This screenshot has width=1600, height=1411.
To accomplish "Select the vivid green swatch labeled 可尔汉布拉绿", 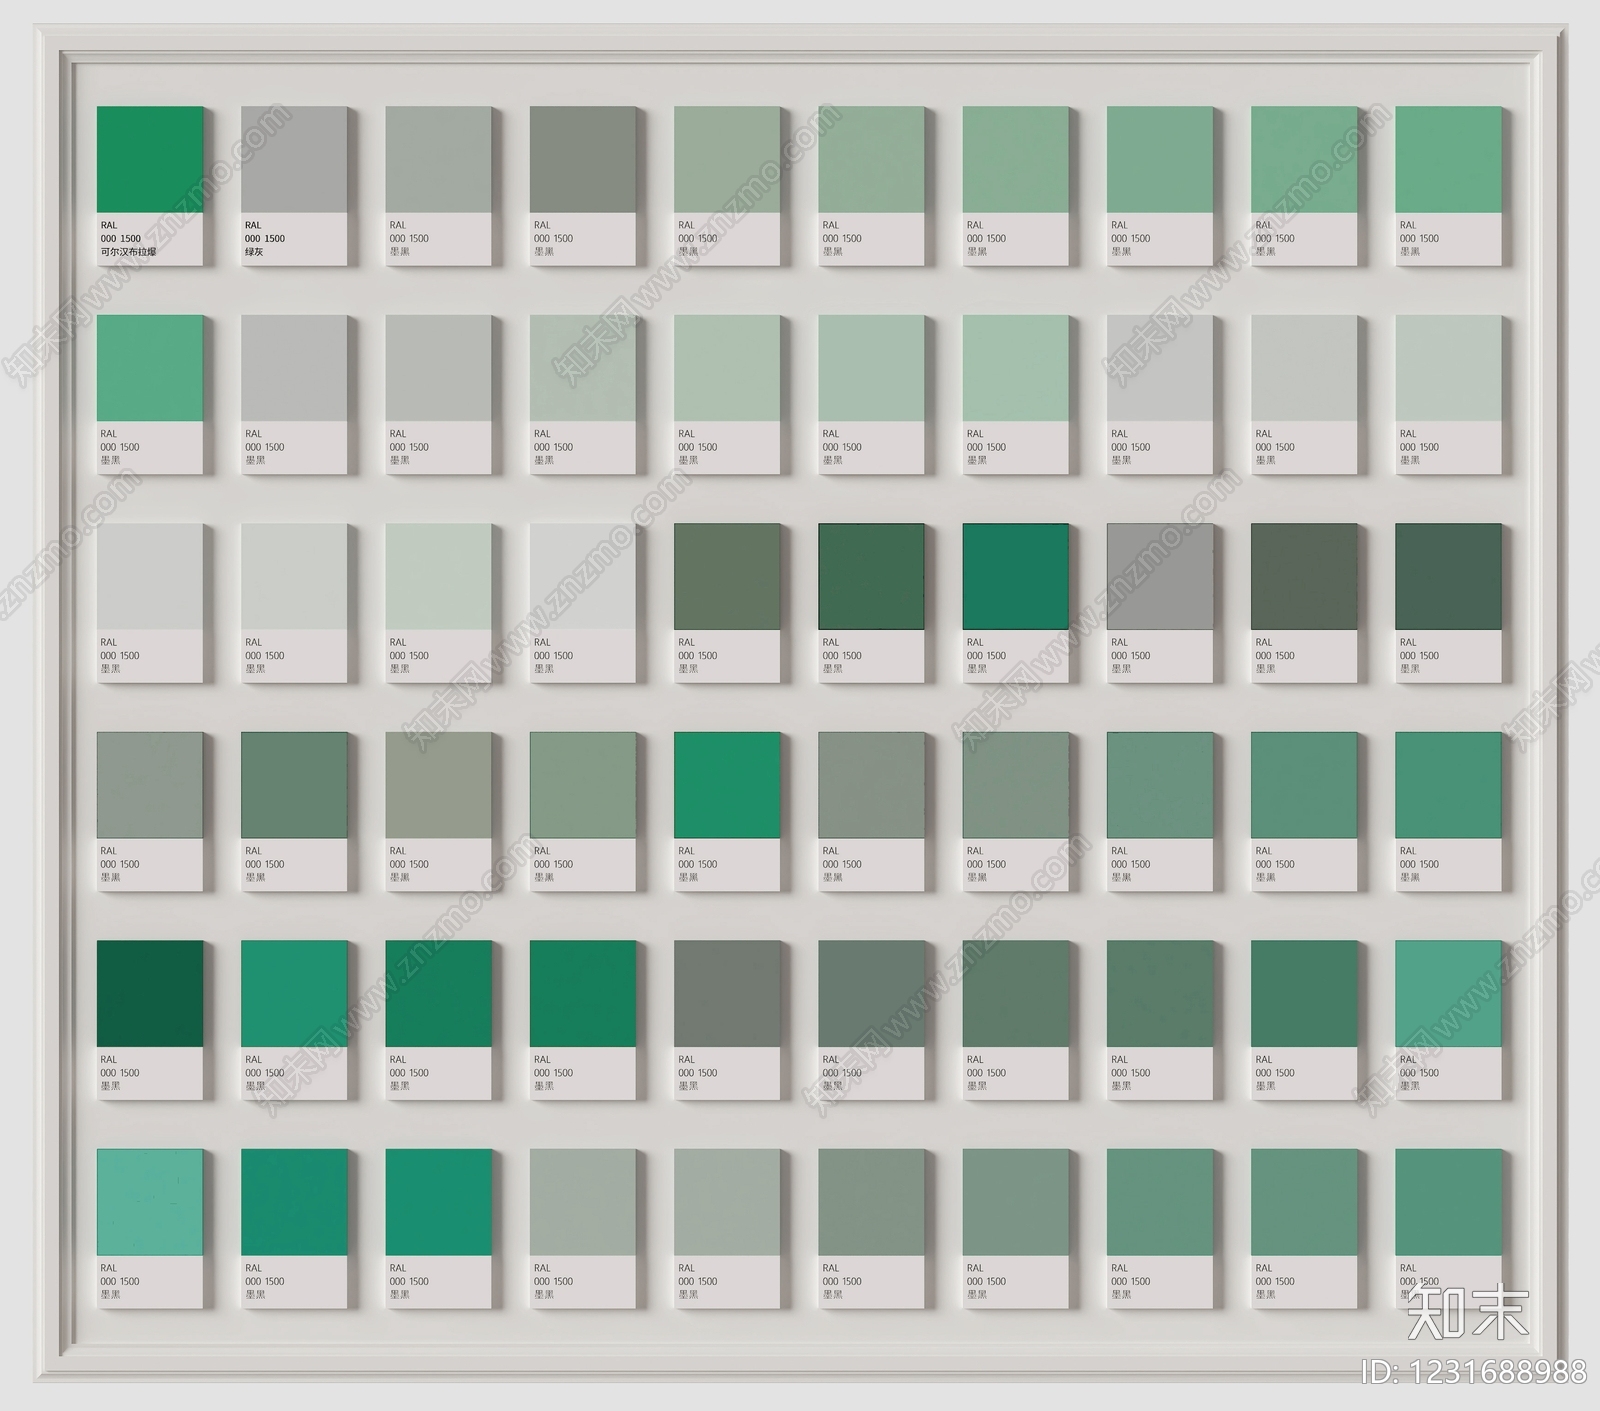I will [150, 160].
